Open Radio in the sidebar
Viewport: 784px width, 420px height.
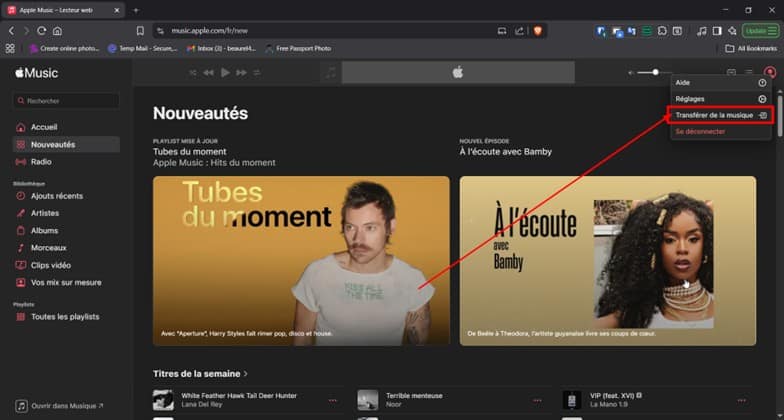(66, 162)
